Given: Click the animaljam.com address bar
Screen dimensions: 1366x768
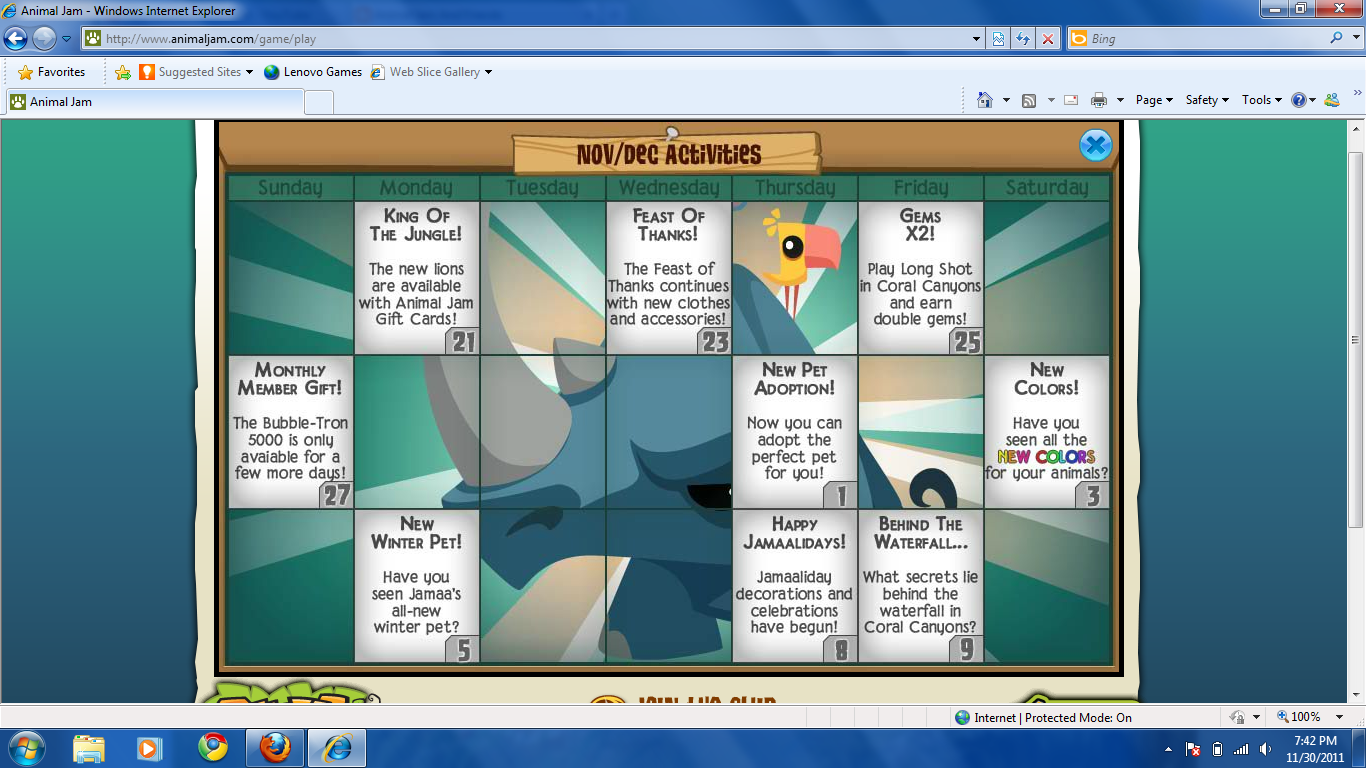Looking at the screenshot, I should coord(530,39).
